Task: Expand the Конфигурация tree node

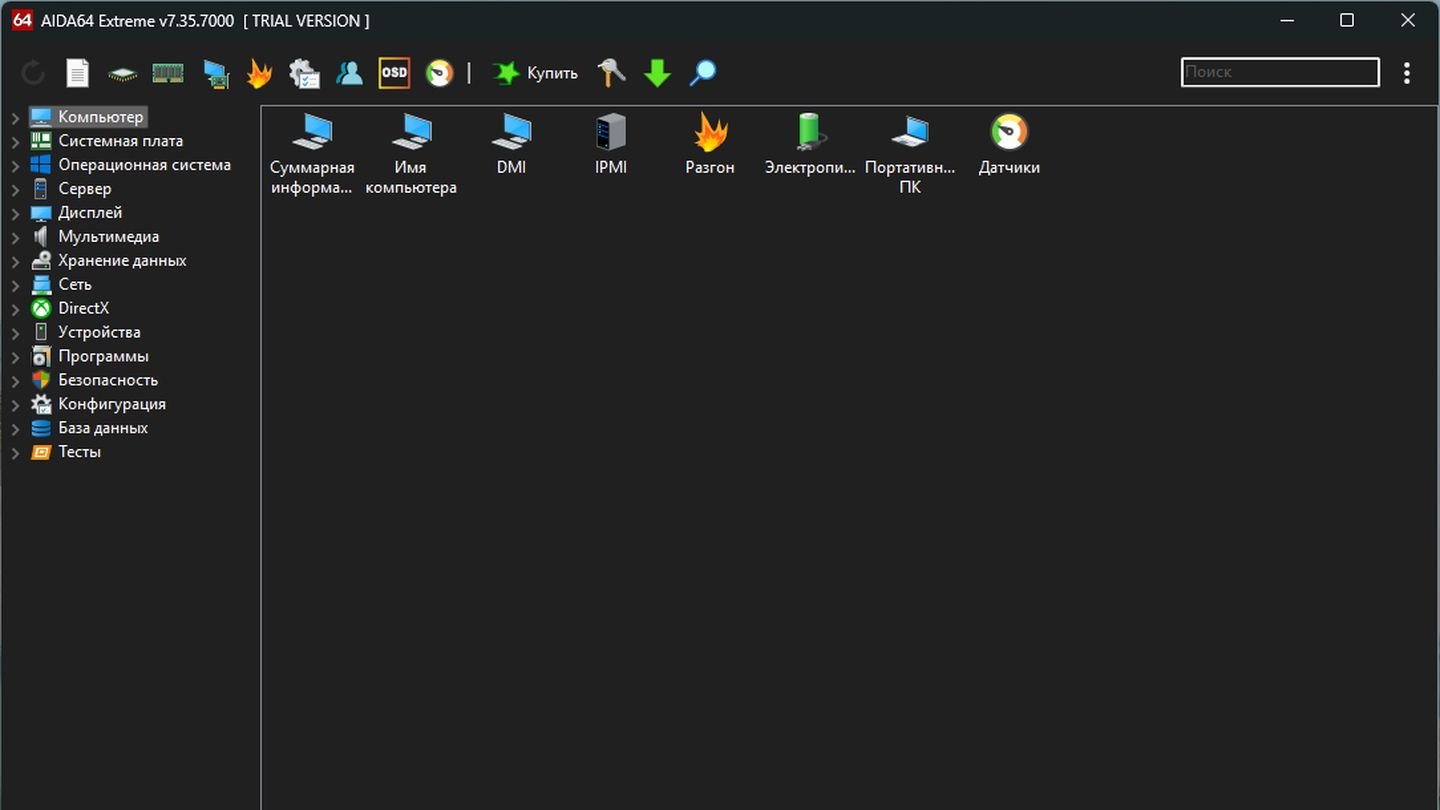Action: click(15, 406)
